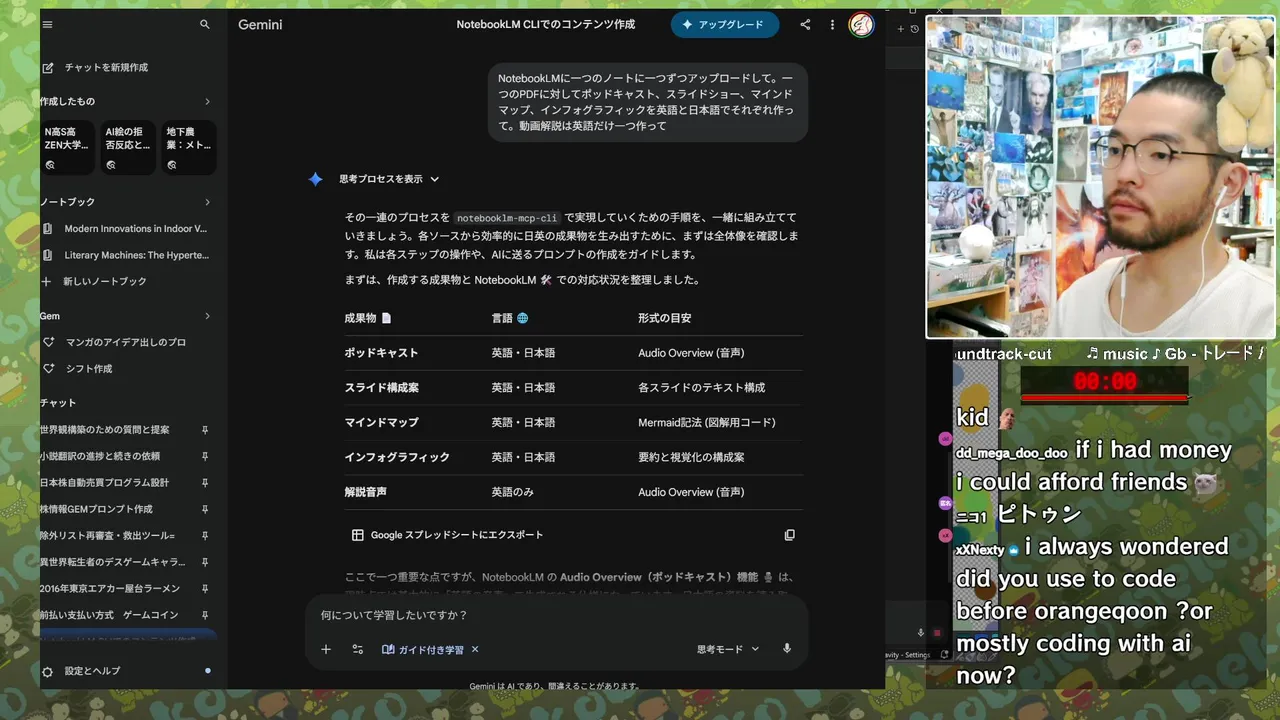
Task: Unpin the 除外リスト再審査・救出ツール chat
Action: (205, 535)
